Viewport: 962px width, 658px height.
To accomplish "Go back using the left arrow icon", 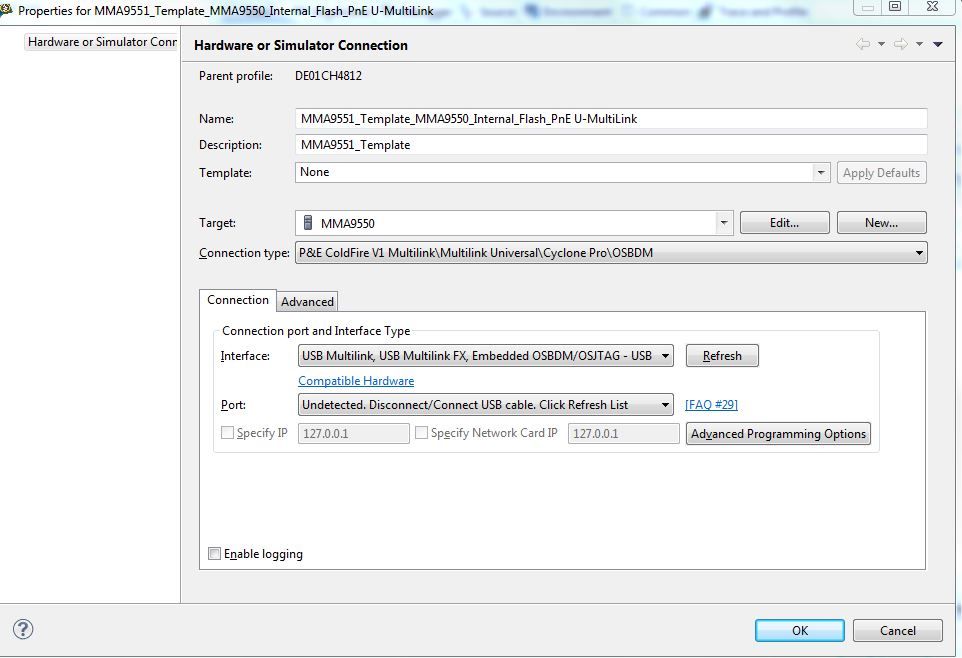I will (863, 44).
